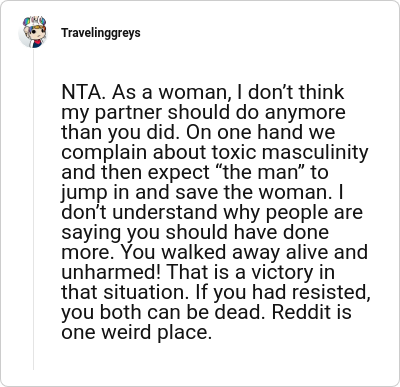Click the phrase "As a woman"

(171, 92)
